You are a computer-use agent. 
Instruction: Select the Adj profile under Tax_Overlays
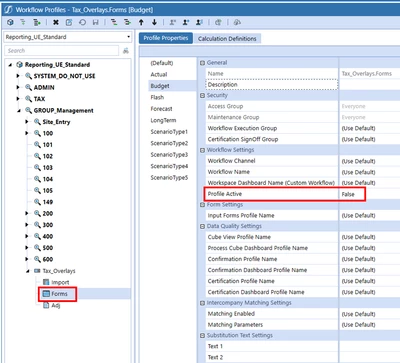point(55,305)
